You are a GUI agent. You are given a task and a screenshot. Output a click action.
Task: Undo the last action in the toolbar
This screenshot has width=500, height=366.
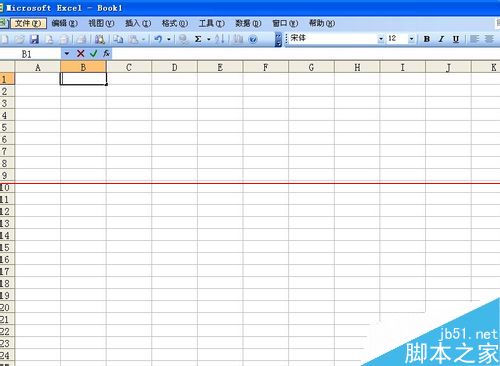coord(158,39)
